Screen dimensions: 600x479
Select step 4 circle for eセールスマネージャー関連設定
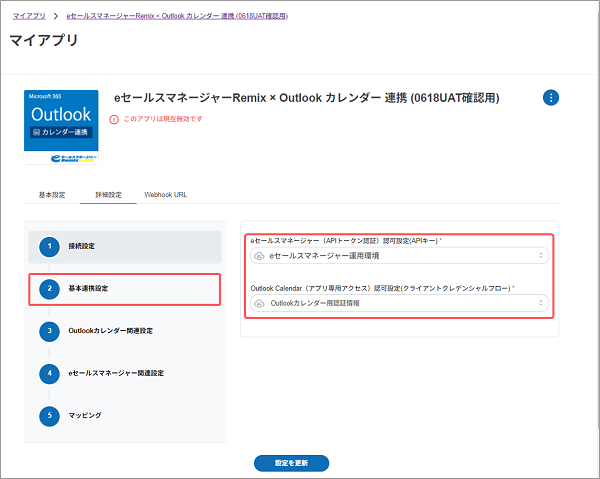point(46,372)
